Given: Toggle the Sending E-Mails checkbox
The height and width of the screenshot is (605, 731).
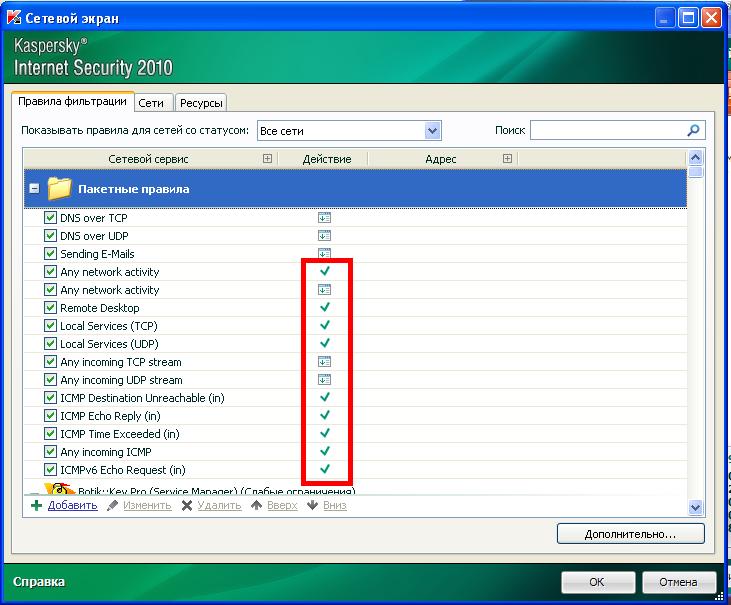Looking at the screenshot, I should tap(50, 254).
